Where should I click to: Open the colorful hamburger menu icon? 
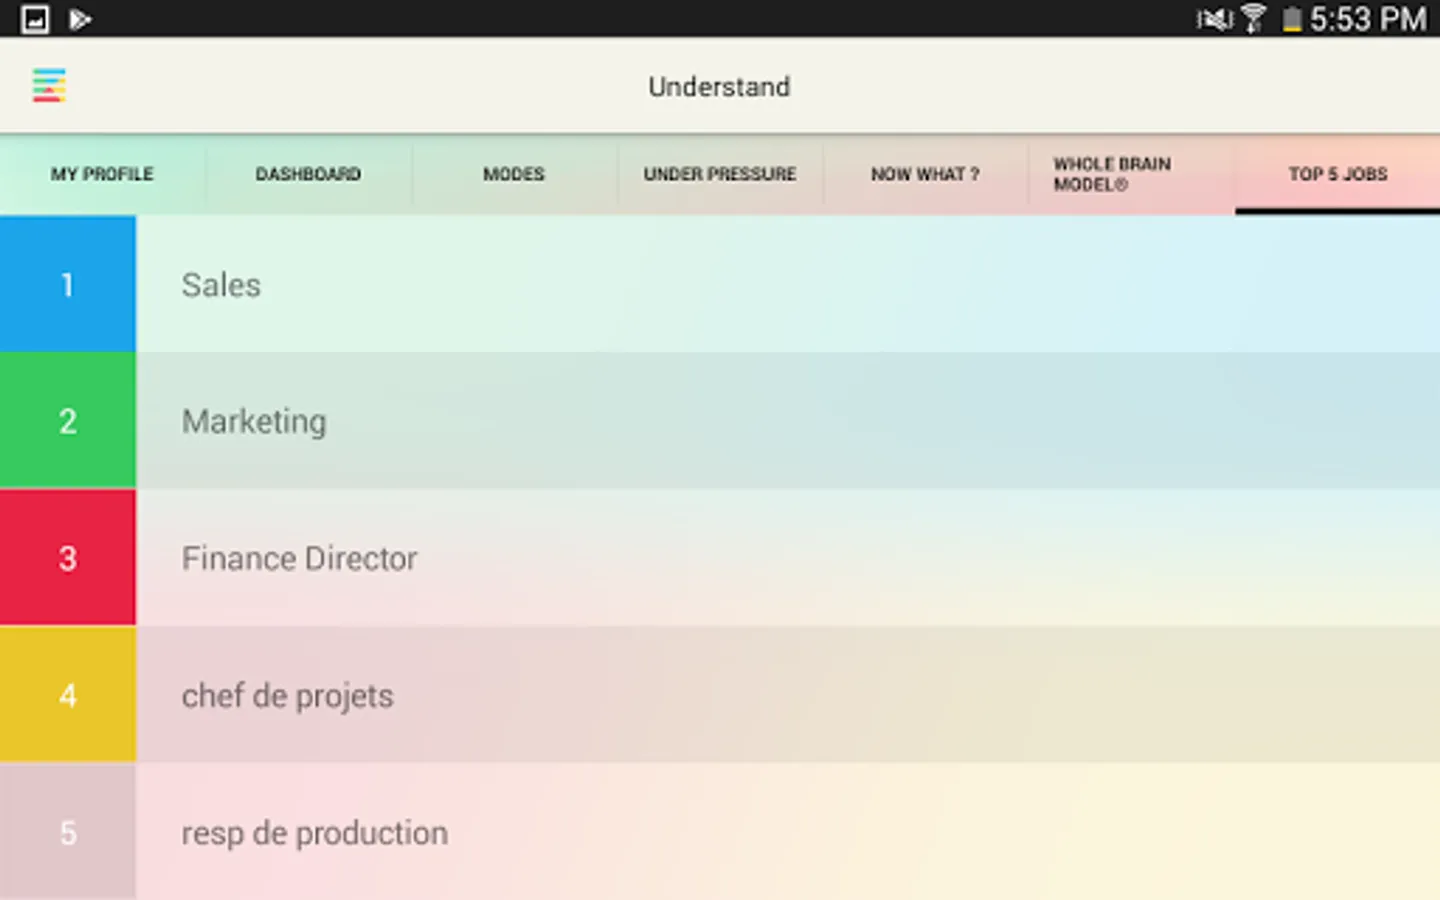pos(49,86)
